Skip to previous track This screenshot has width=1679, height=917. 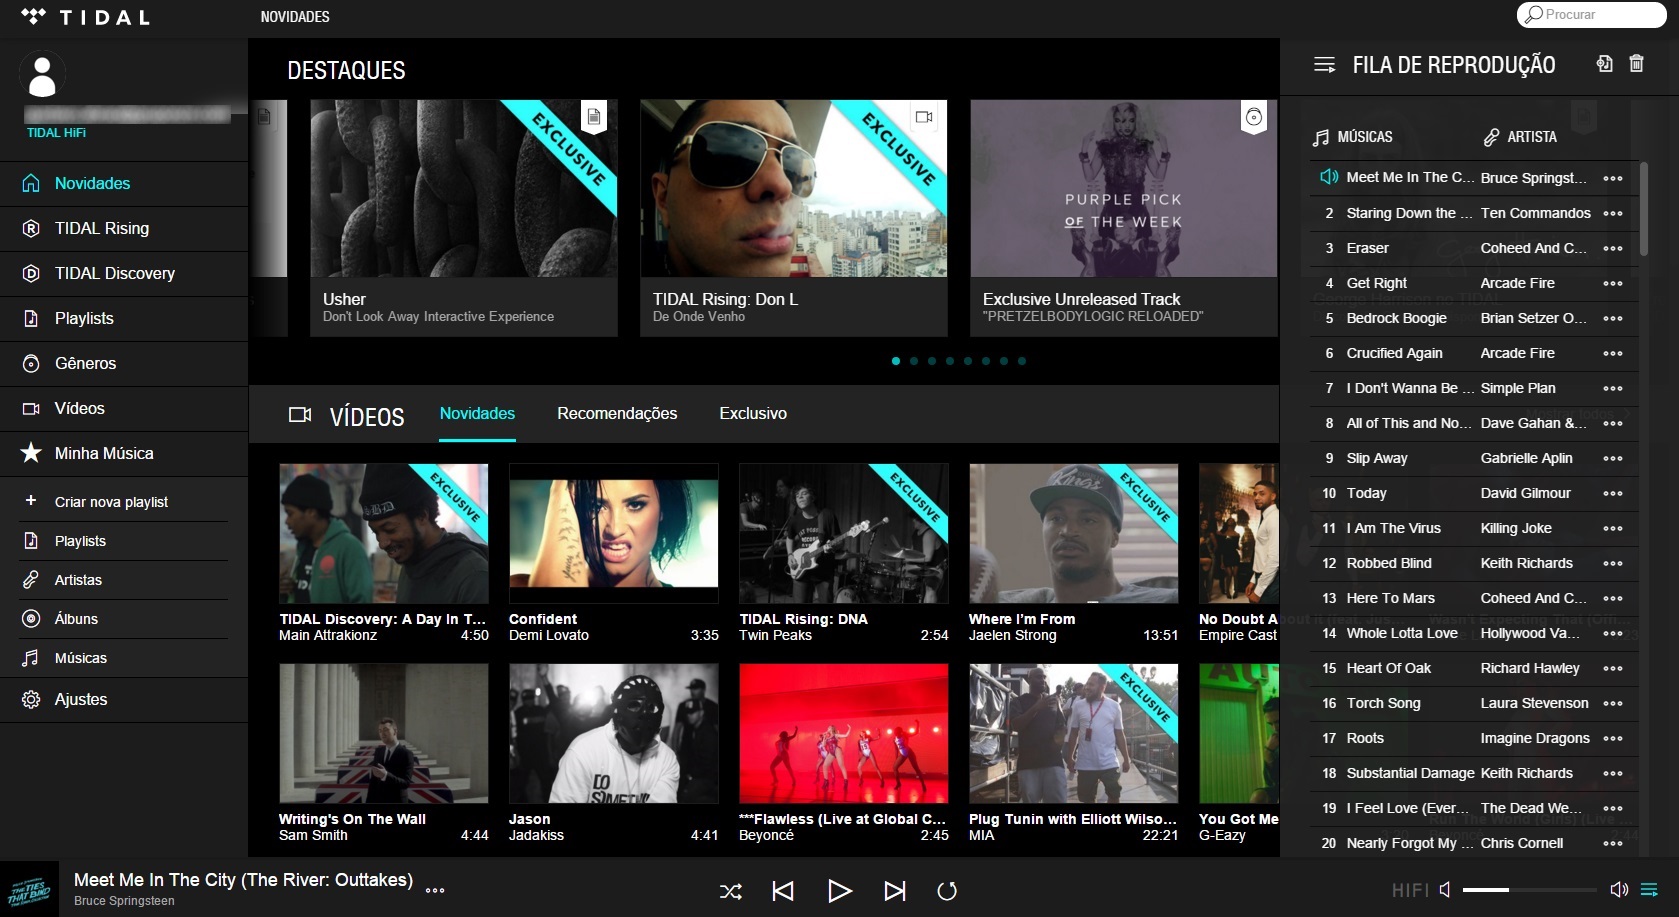point(783,891)
